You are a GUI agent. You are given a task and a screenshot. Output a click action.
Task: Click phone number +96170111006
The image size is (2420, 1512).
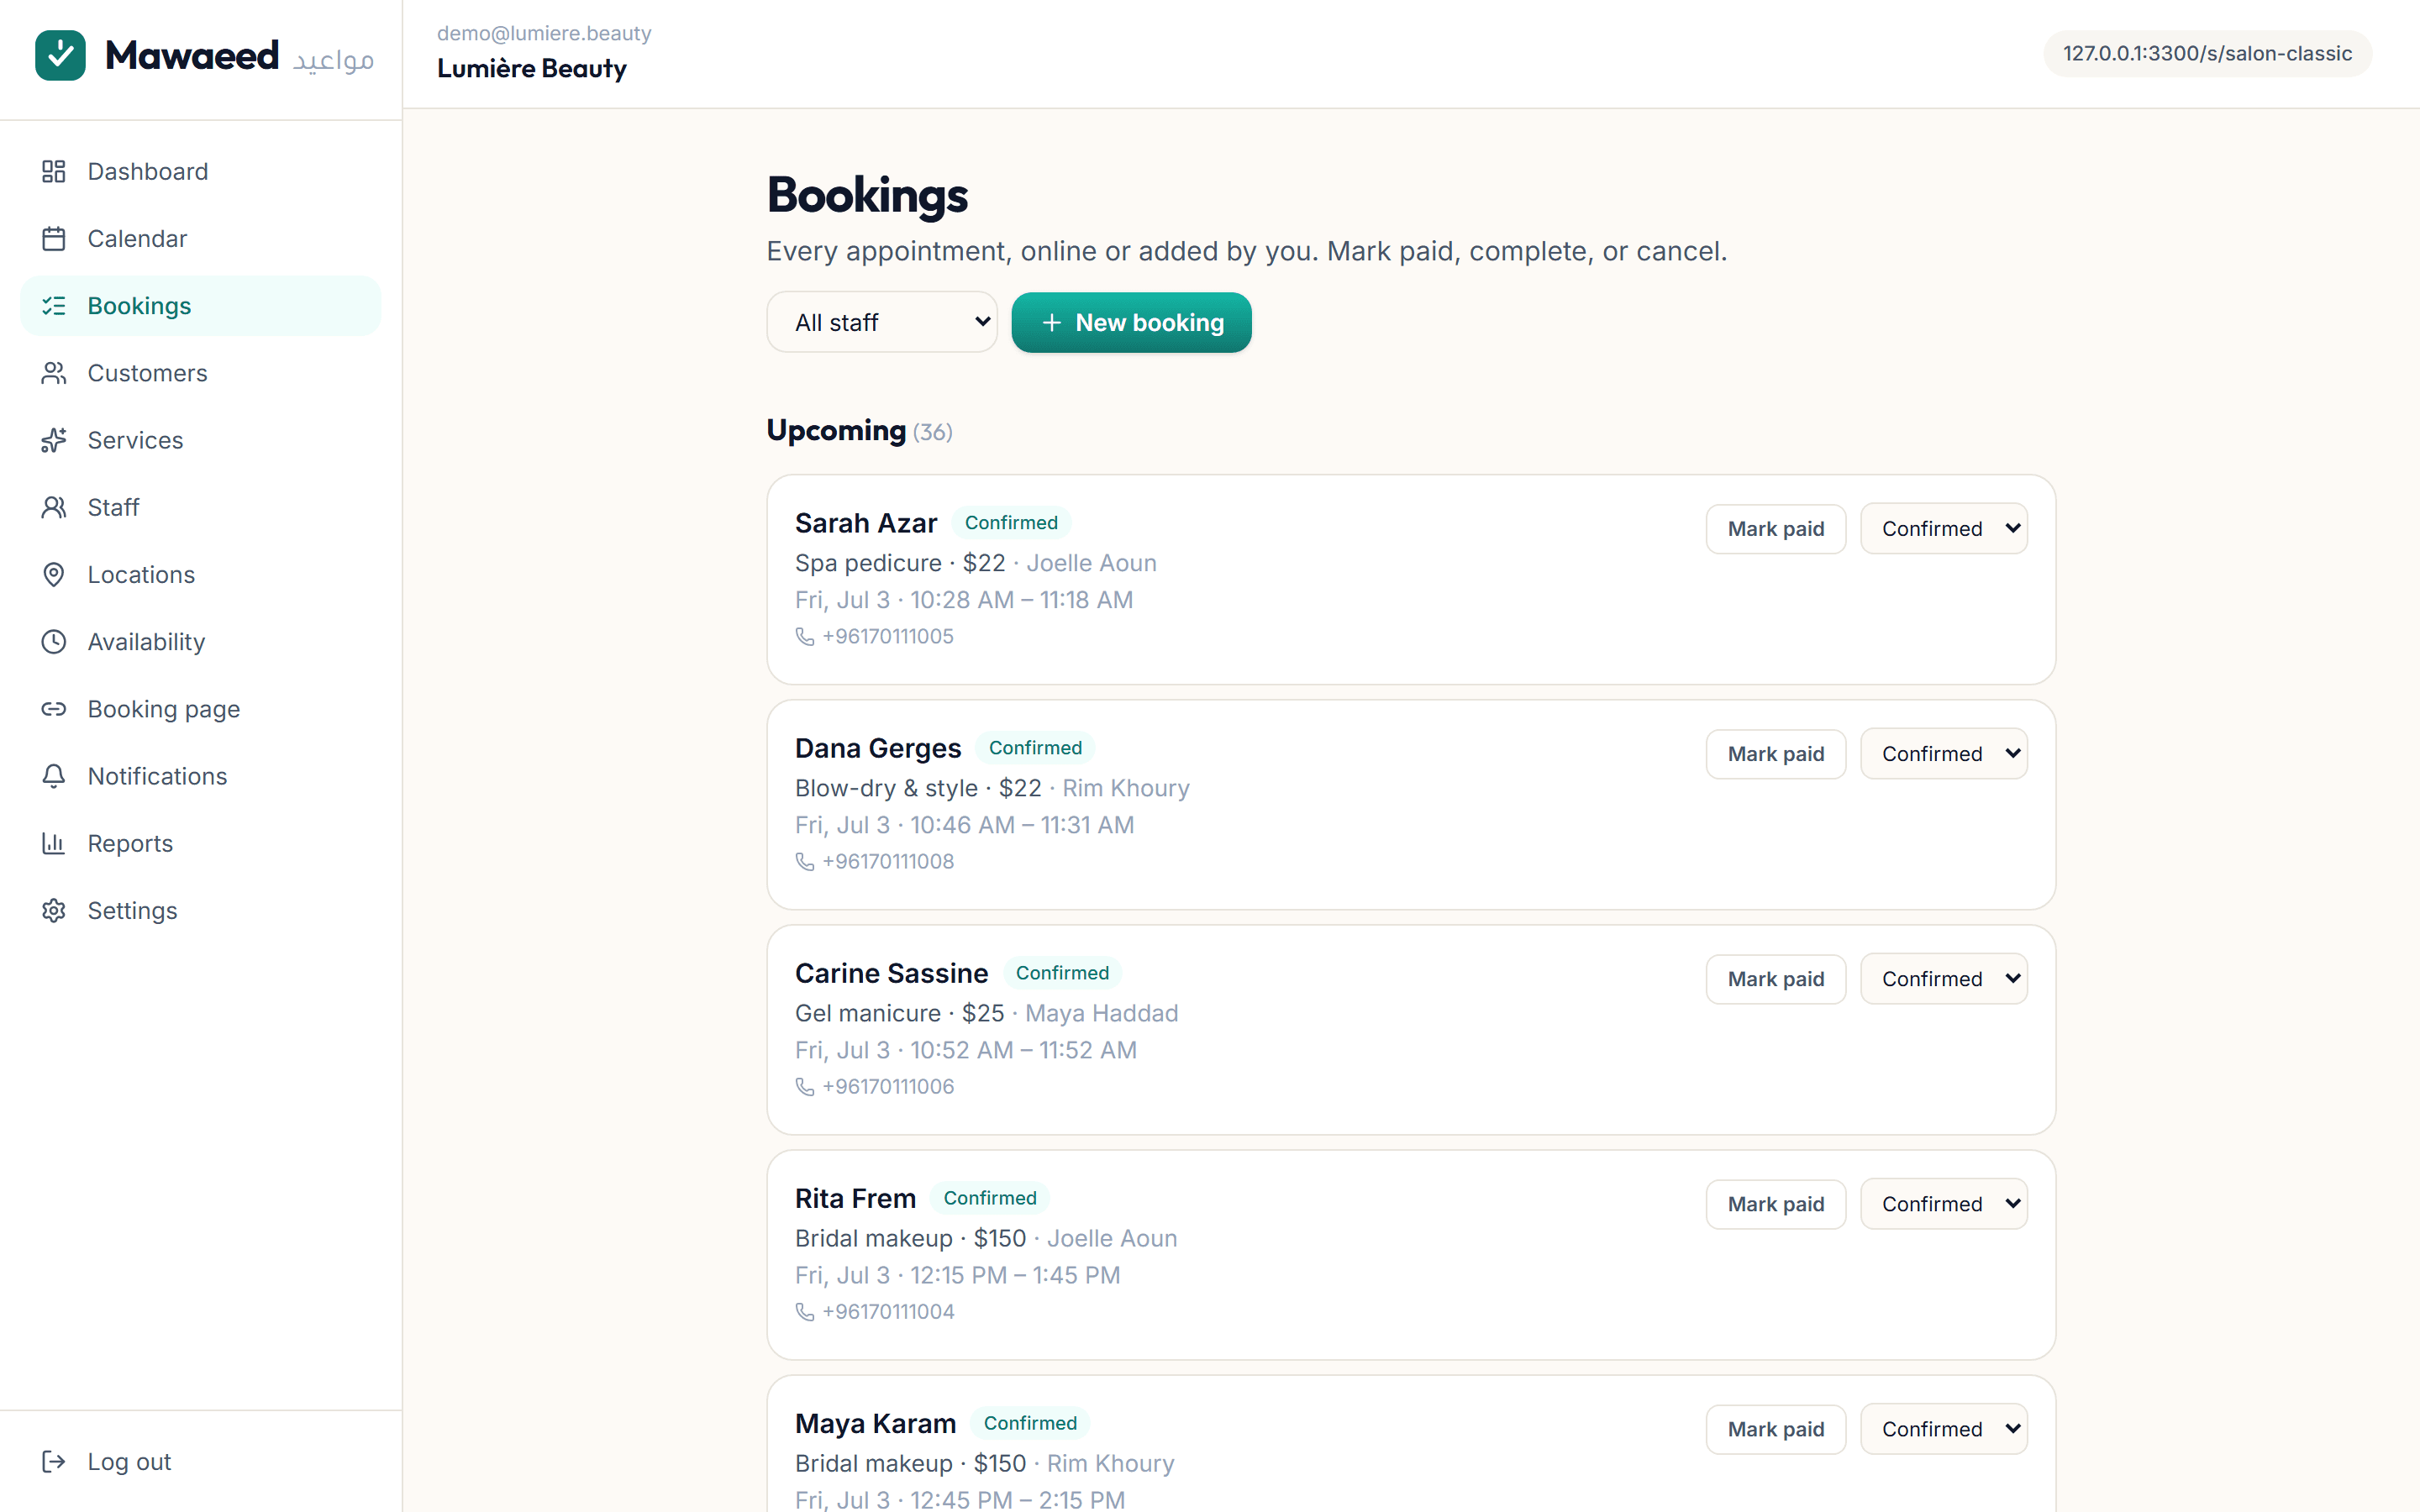(888, 1086)
